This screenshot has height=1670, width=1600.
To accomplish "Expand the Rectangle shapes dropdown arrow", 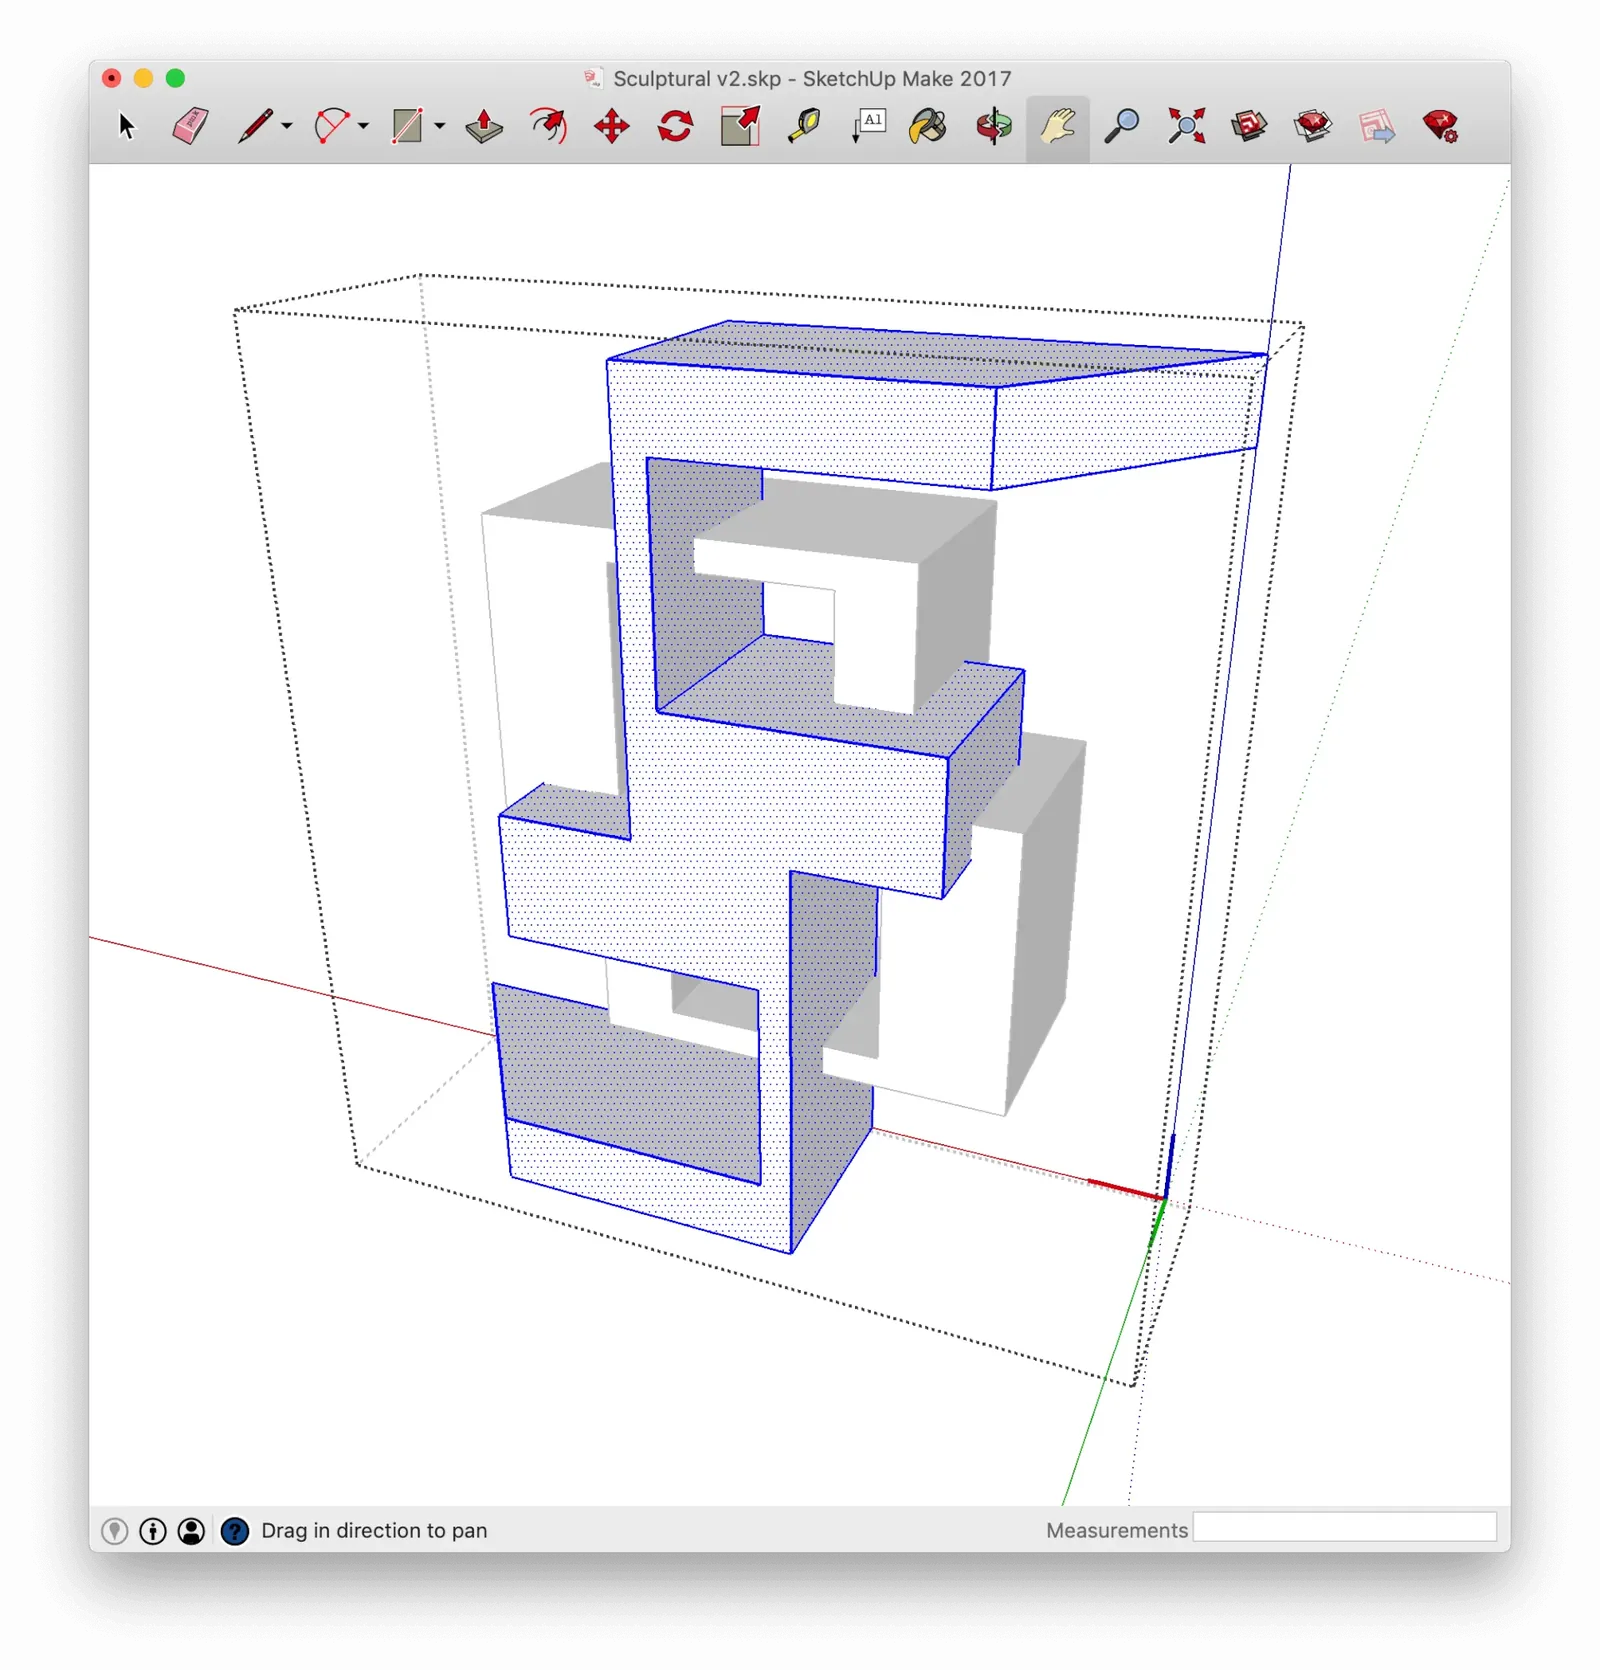I will tap(440, 126).
